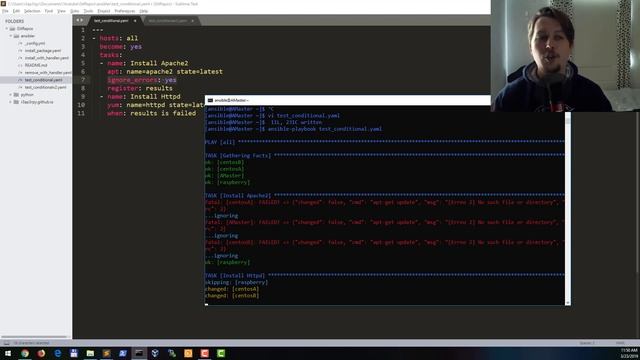Open the file explorer folder taskbar icon
This screenshot has width=640, height=360.
[90, 353]
